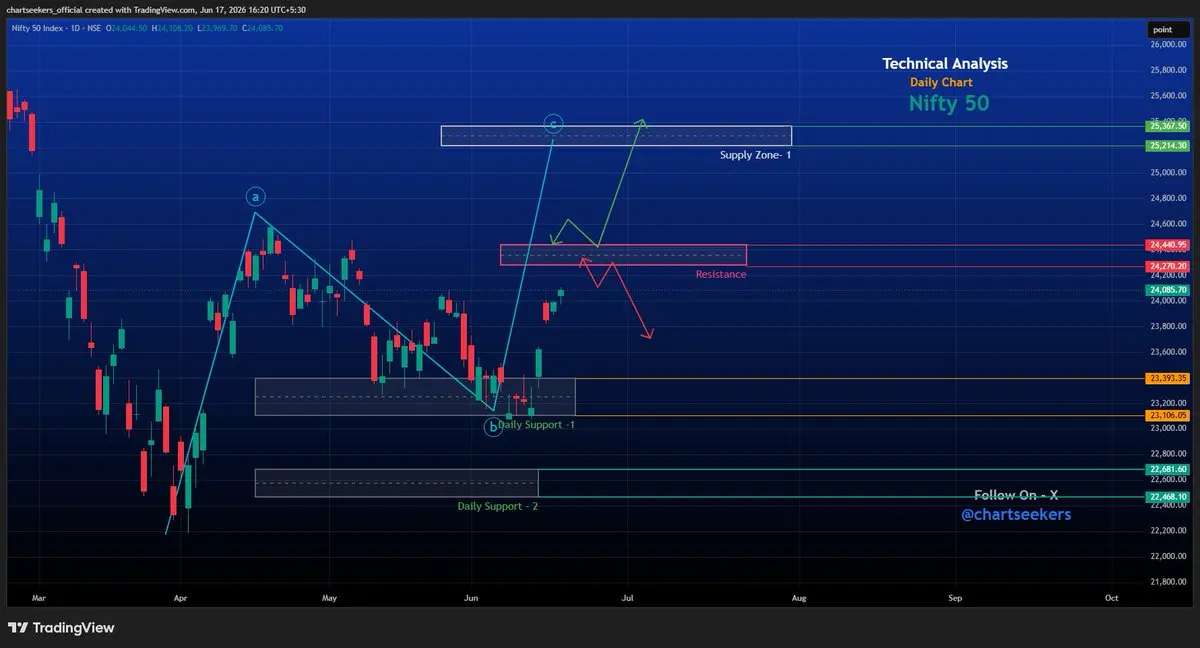Viewport: 1200px width, 648px height.
Task: Click the 'Mar' time axis label
Action: (x=37, y=597)
